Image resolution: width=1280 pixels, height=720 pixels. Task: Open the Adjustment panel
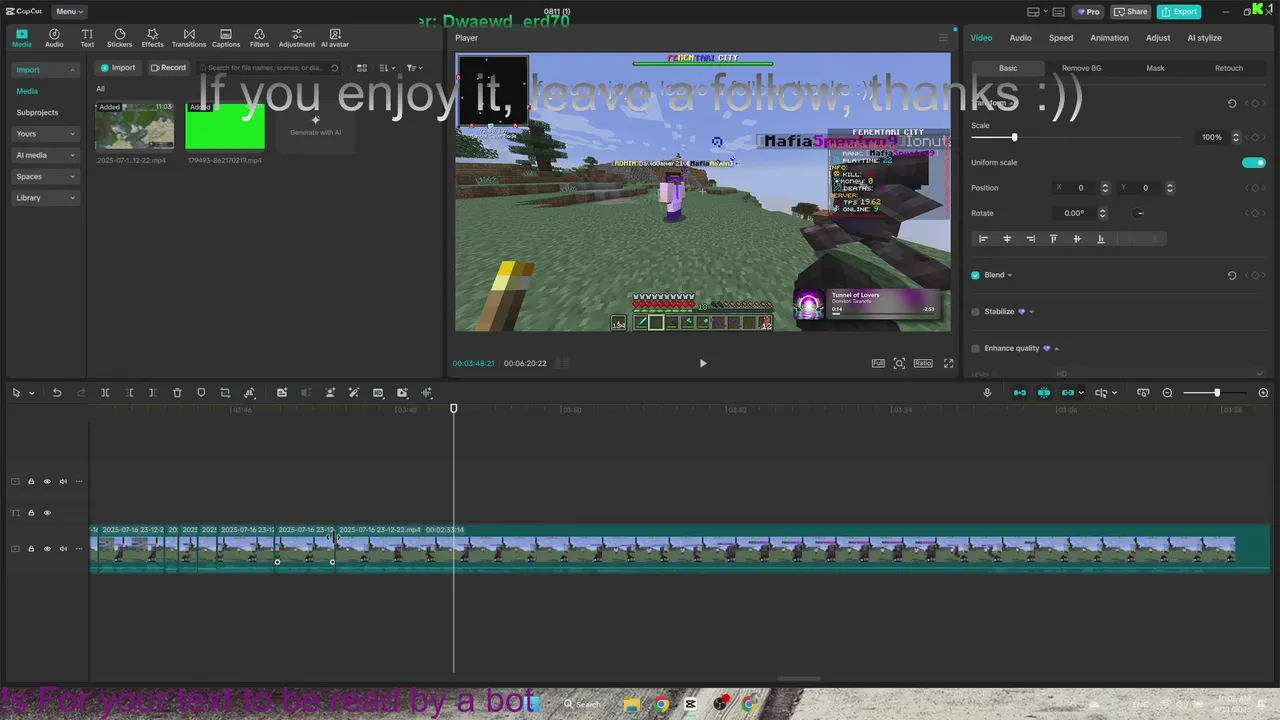(x=296, y=38)
